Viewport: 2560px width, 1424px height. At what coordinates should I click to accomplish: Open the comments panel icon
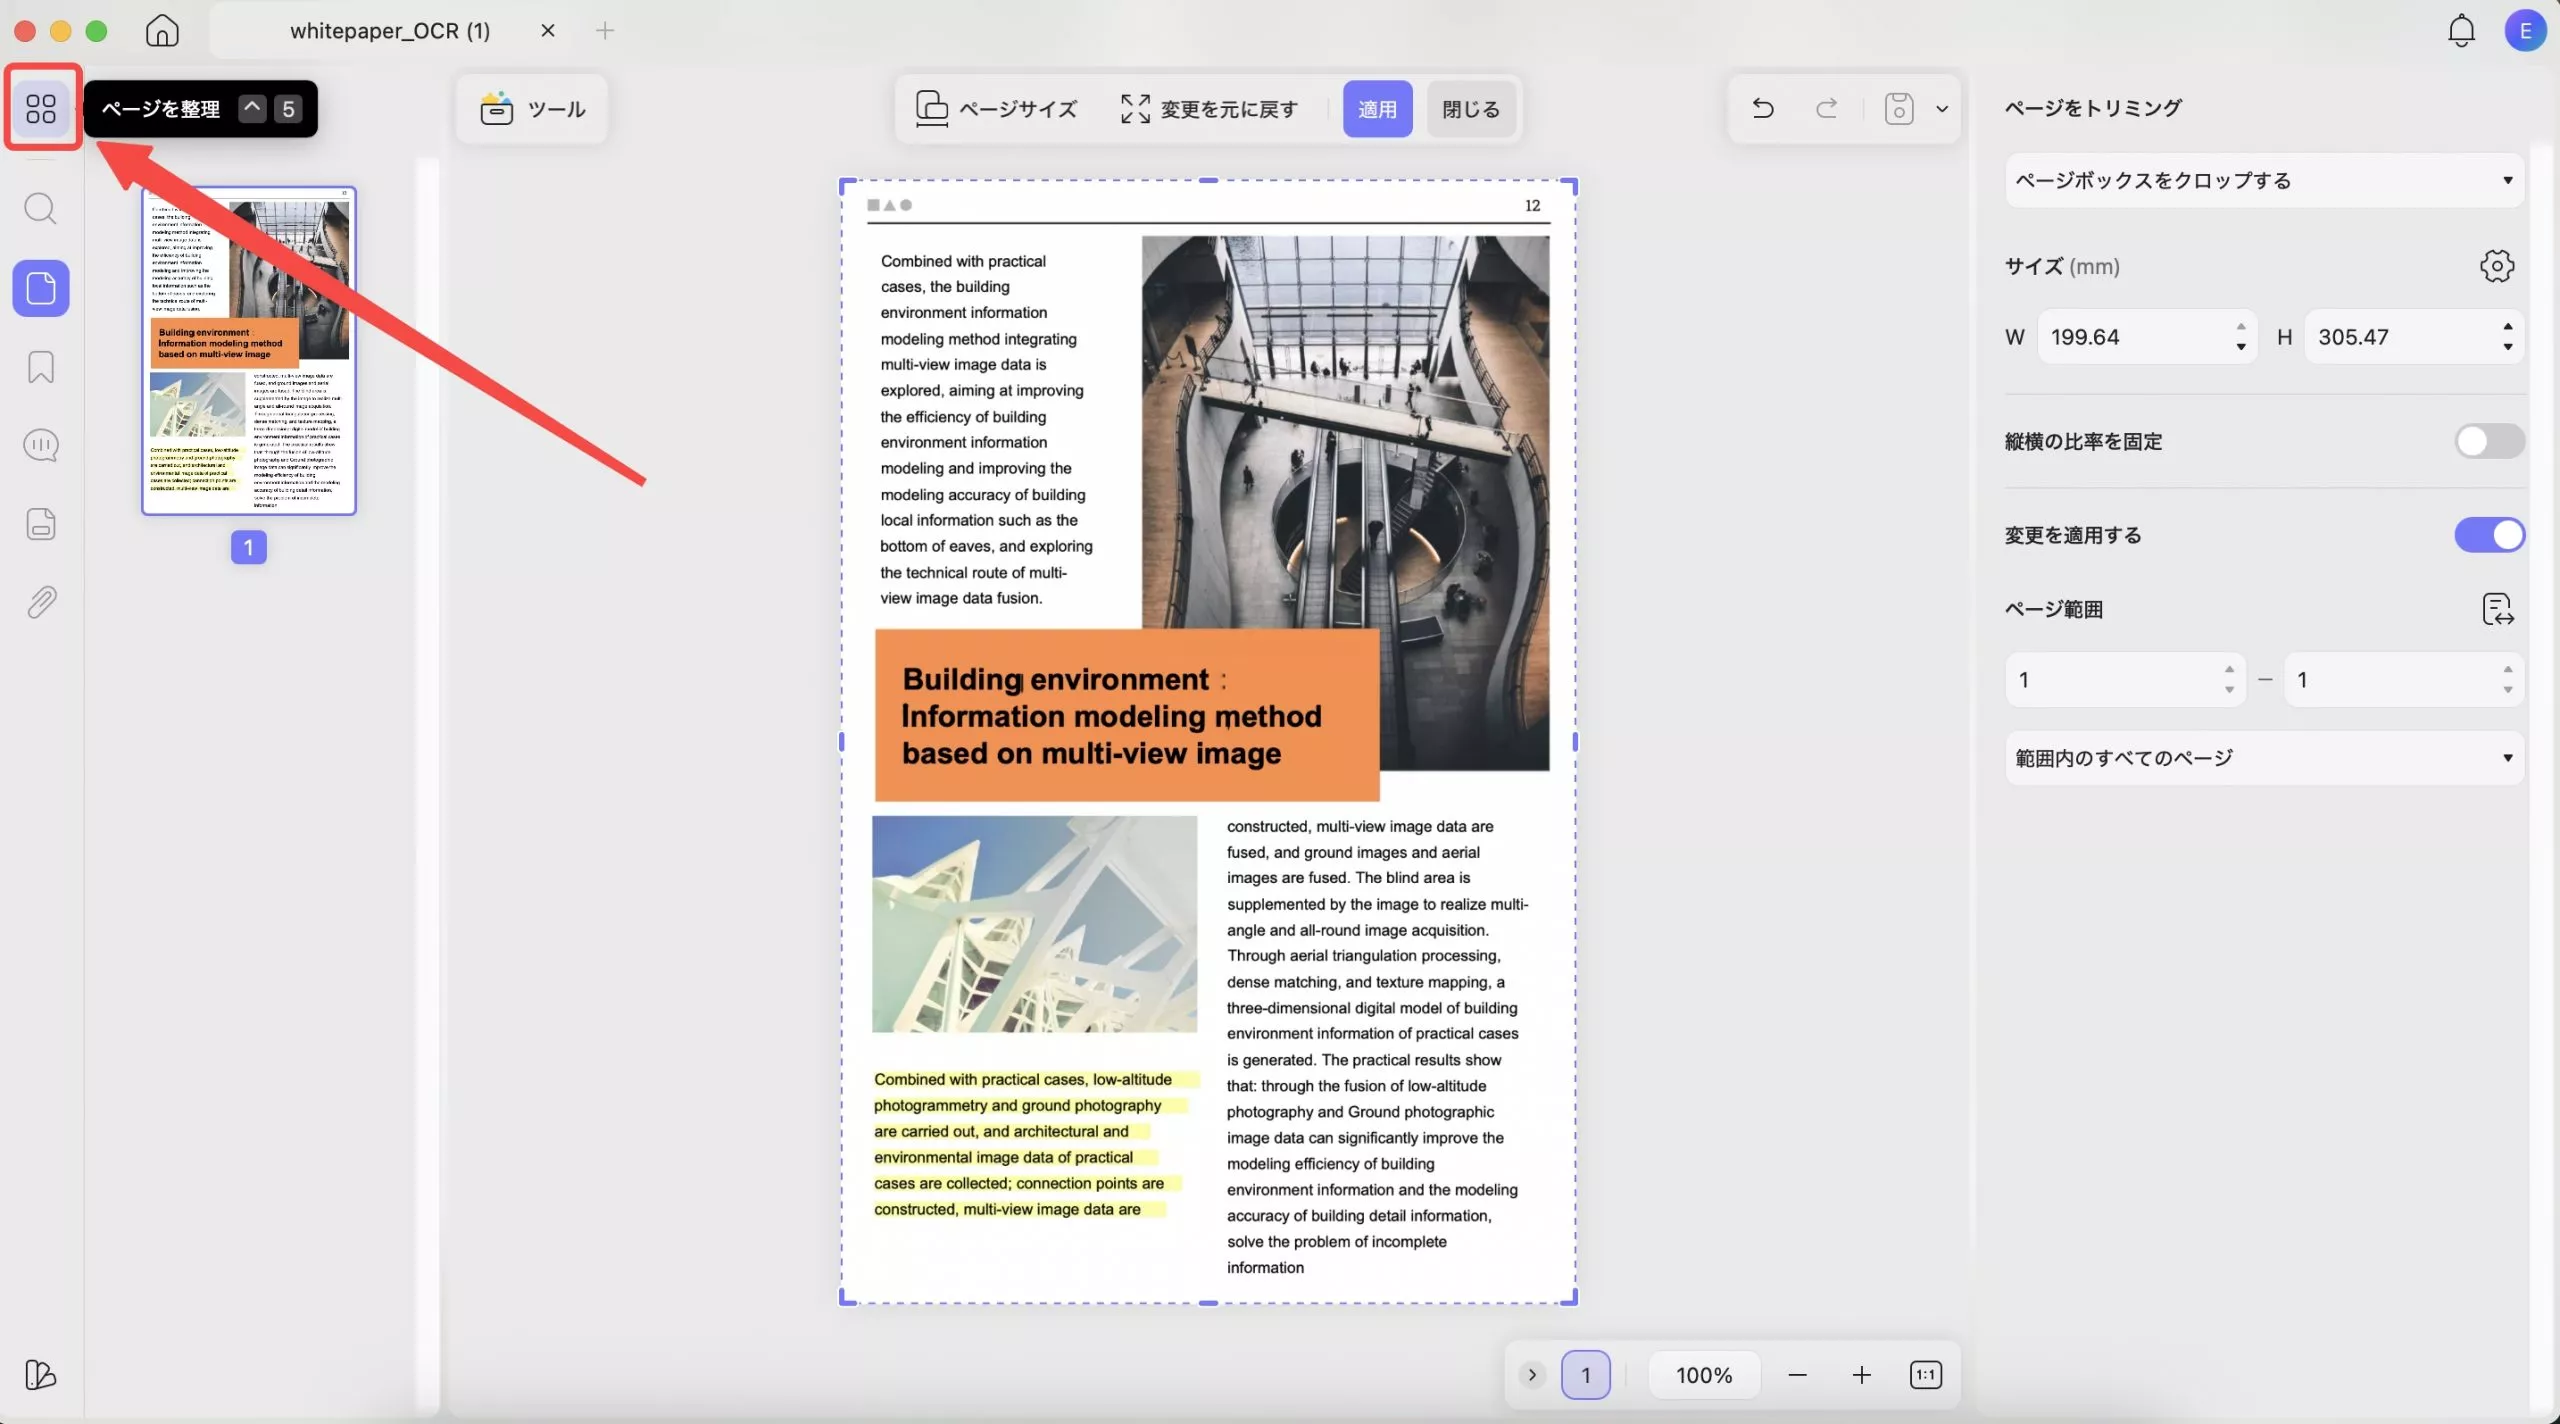(x=41, y=445)
